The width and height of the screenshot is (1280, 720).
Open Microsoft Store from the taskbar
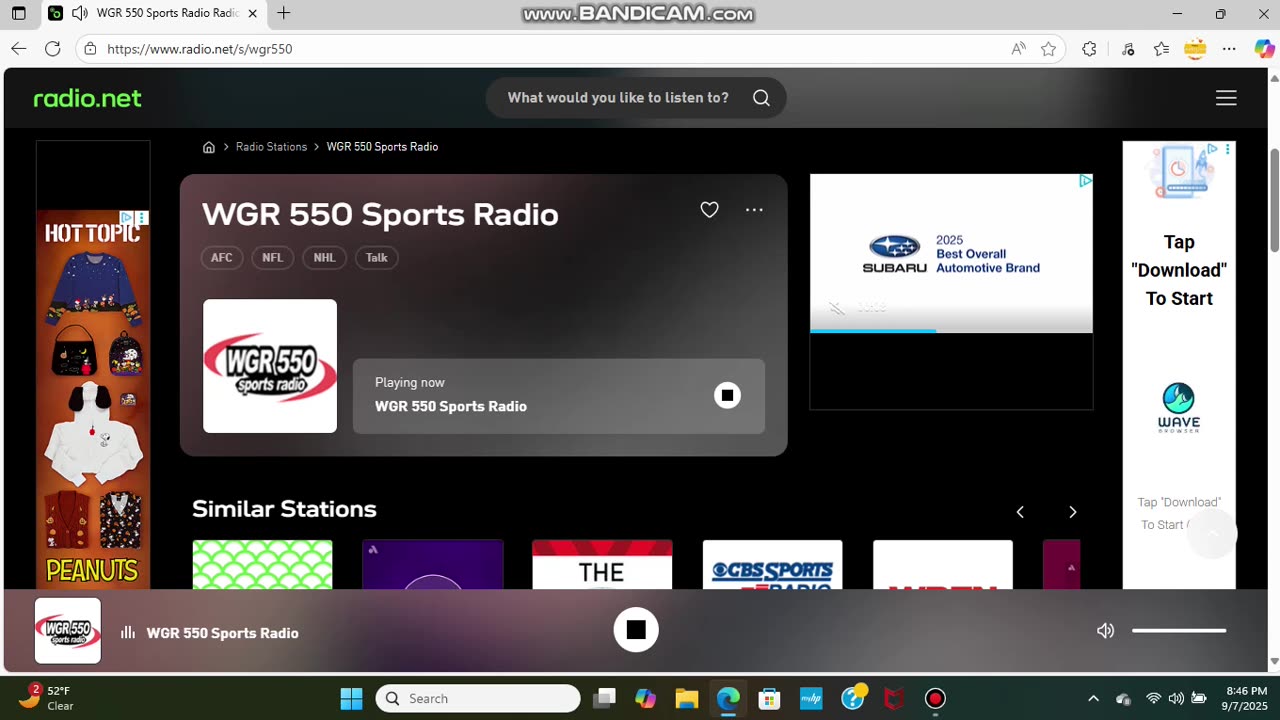769,698
